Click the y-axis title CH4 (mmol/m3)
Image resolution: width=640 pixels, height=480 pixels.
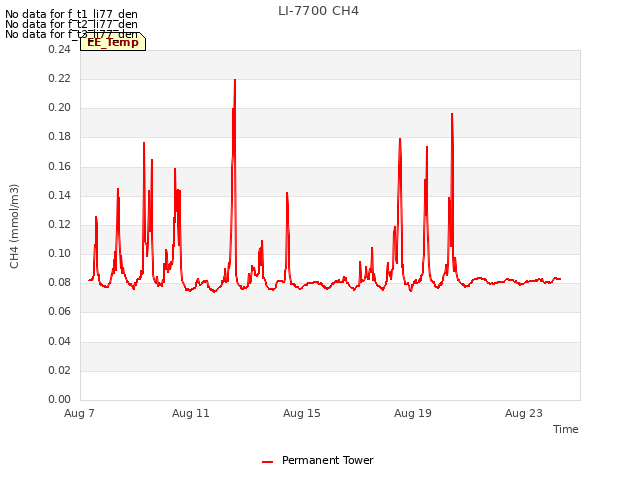[14, 226]
